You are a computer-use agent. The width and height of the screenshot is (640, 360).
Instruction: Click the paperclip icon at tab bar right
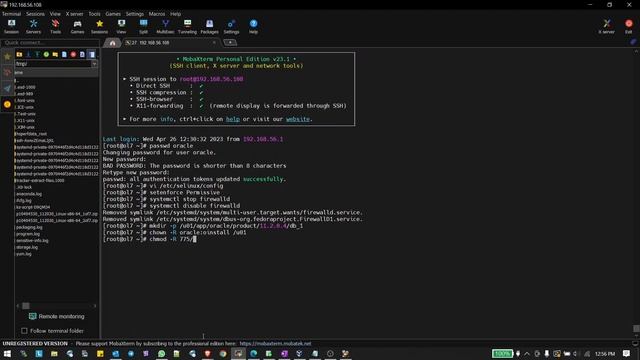(633, 42)
